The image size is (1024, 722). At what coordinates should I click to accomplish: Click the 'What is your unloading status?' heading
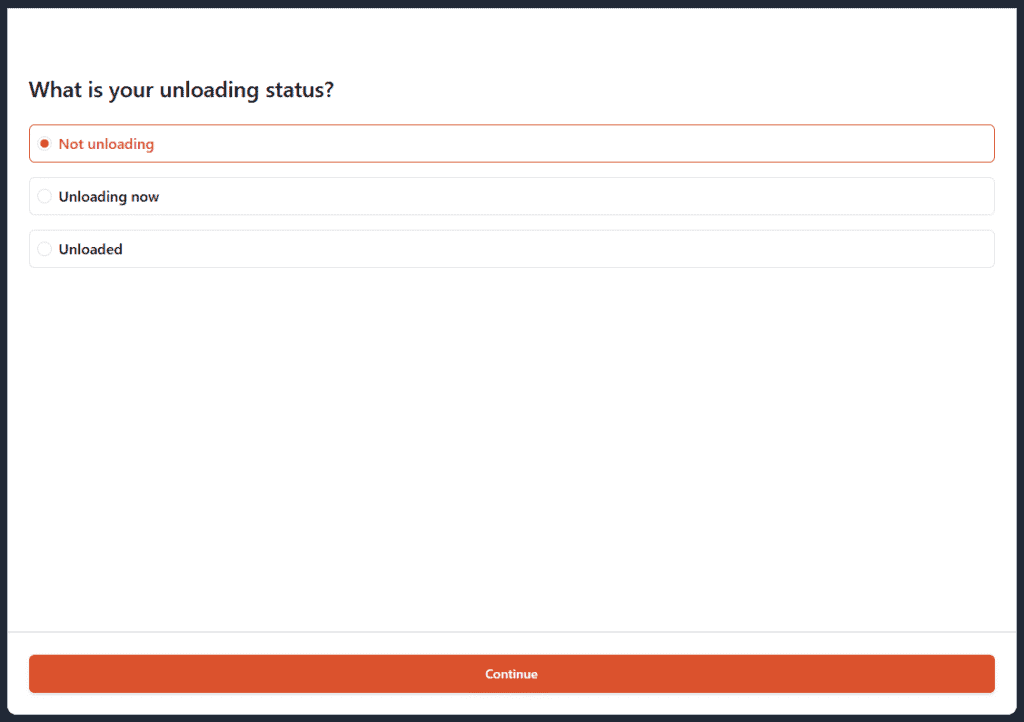click(x=181, y=90)
